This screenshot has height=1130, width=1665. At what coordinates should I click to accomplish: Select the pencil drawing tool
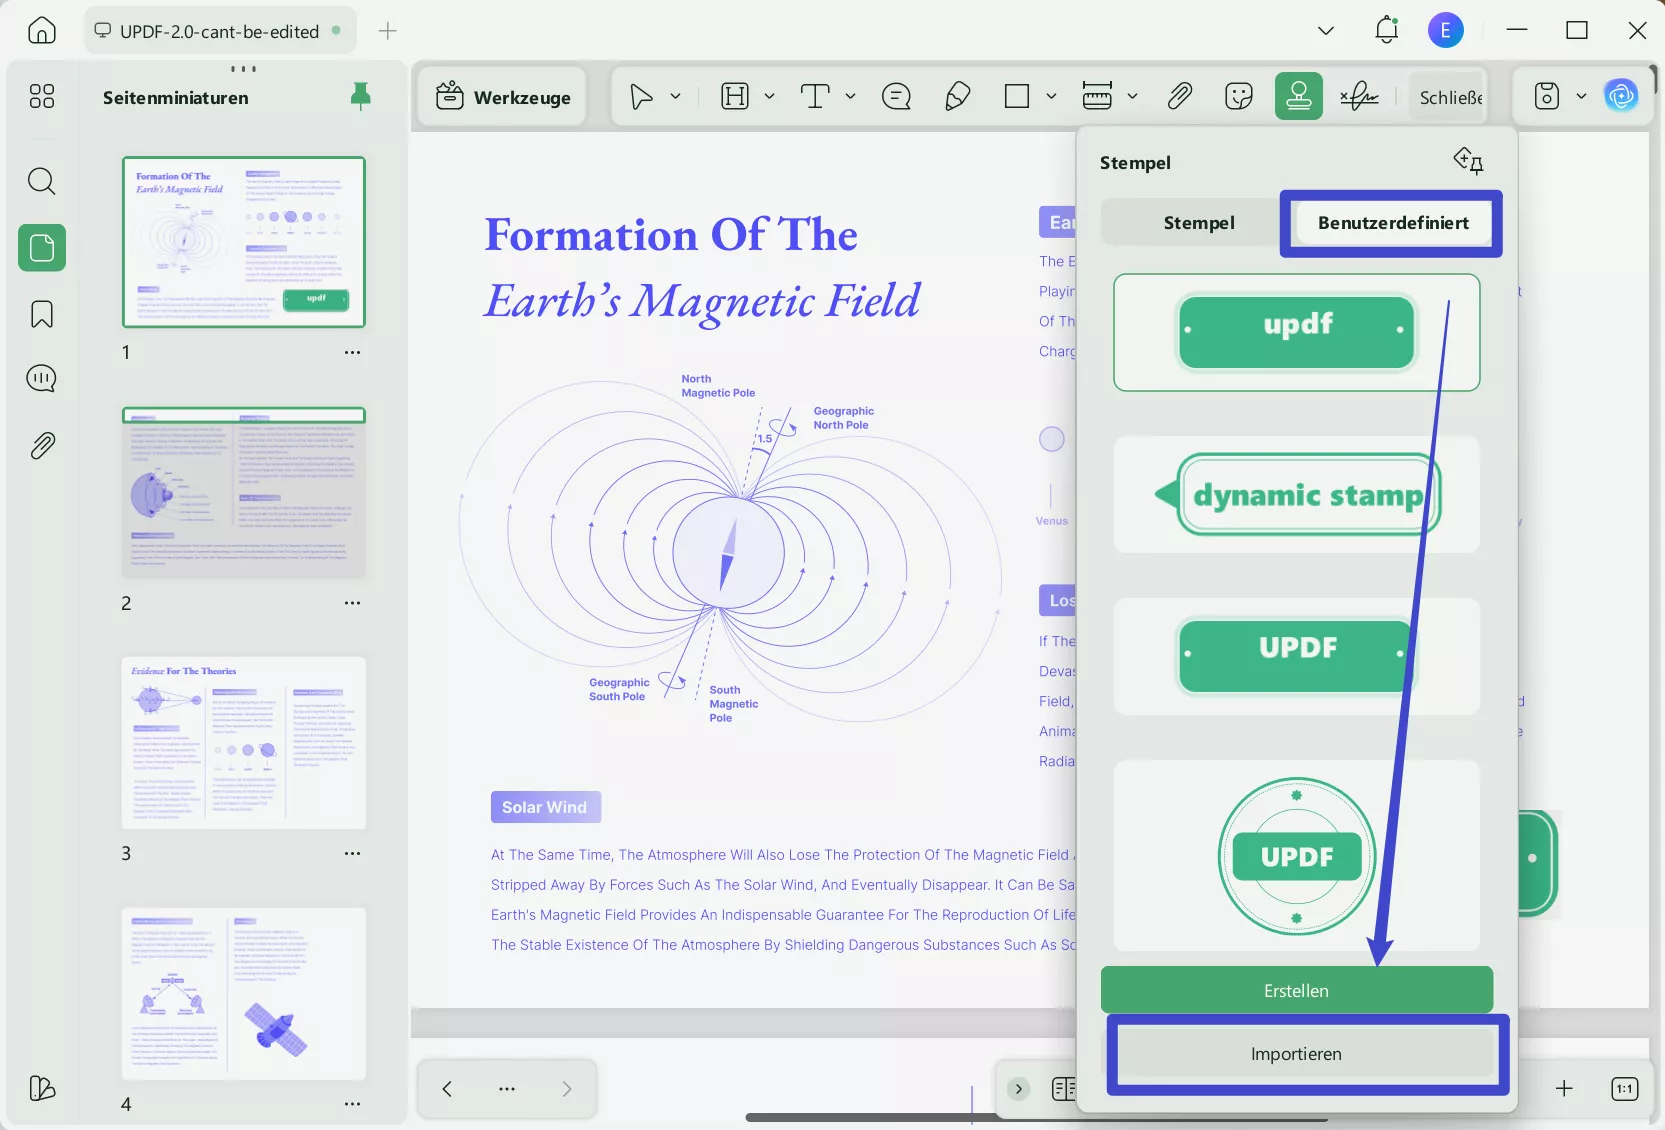tap(957, 97)
